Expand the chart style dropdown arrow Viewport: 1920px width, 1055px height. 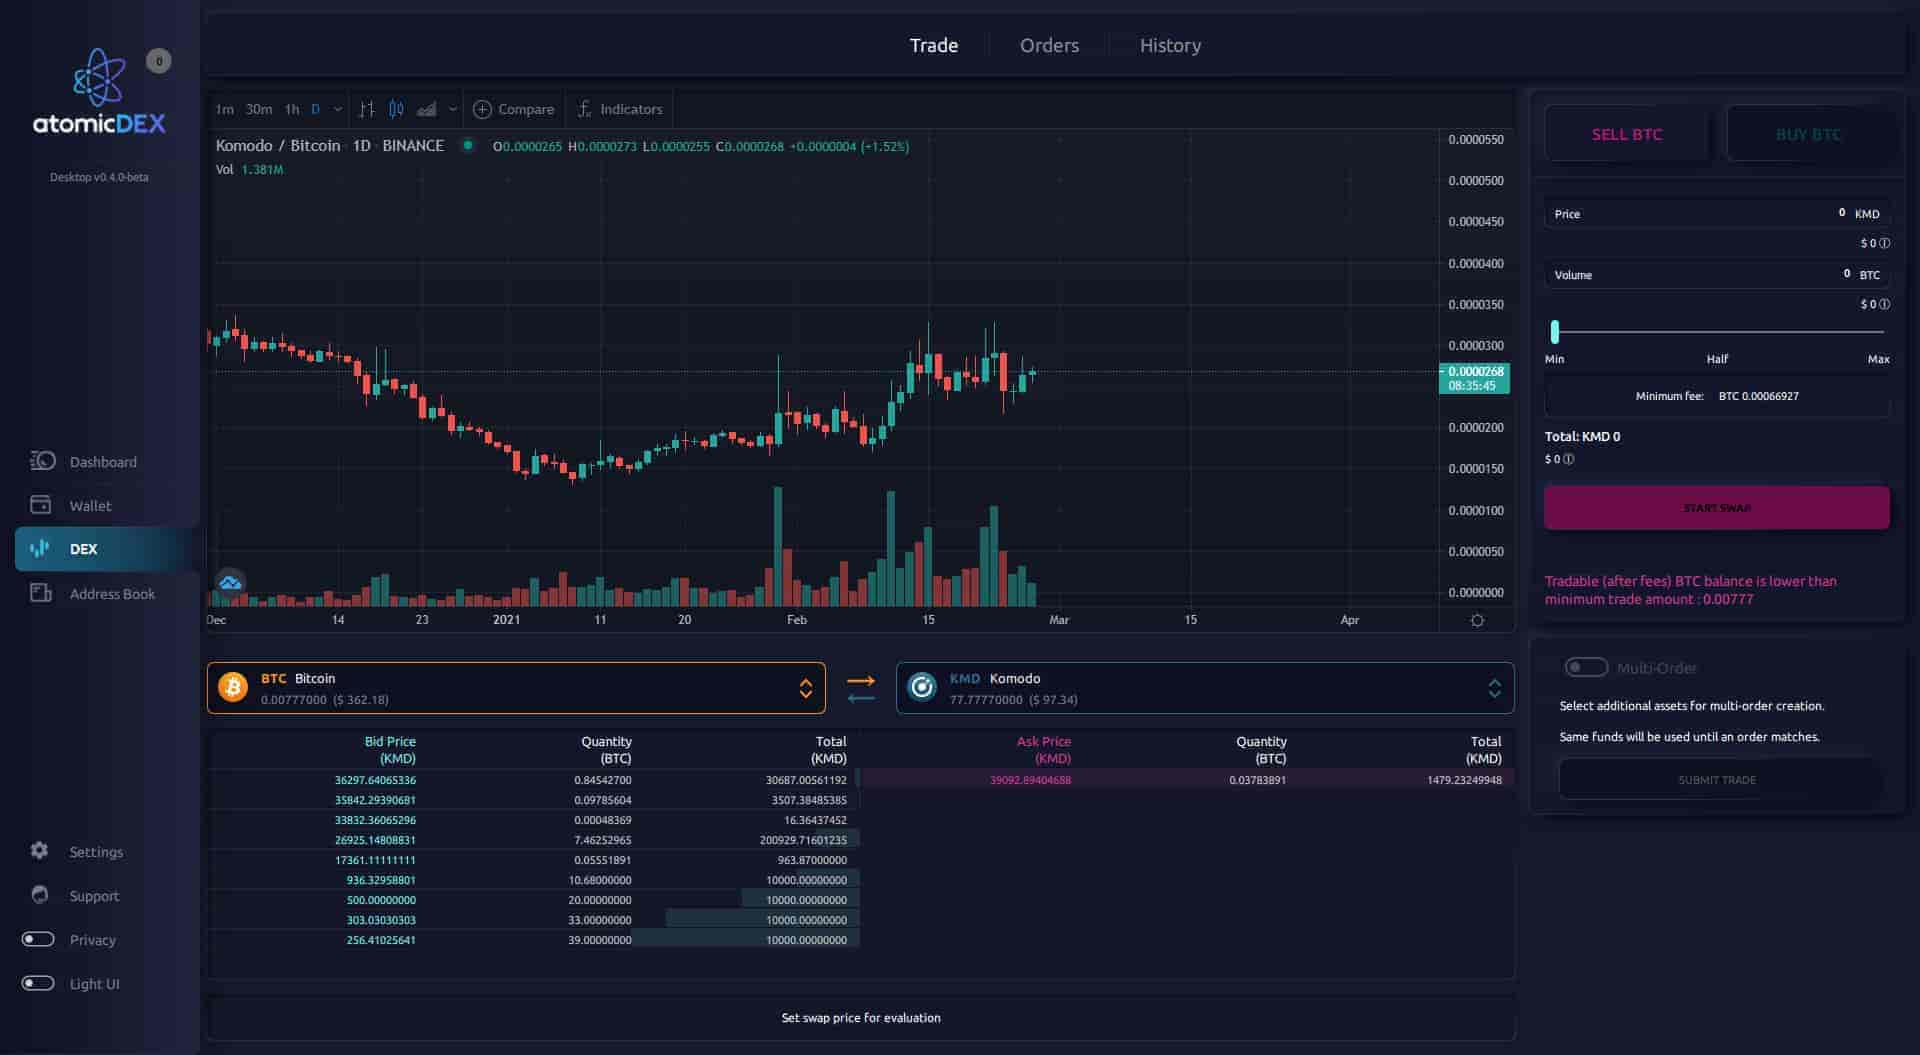click(453, 109)
